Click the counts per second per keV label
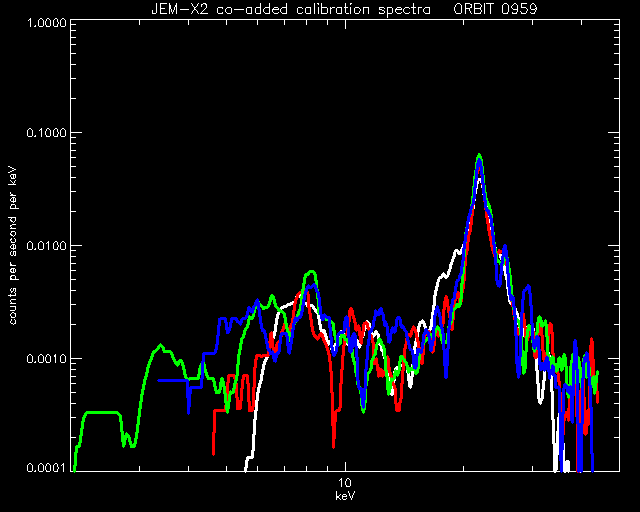 pos(13,245)
